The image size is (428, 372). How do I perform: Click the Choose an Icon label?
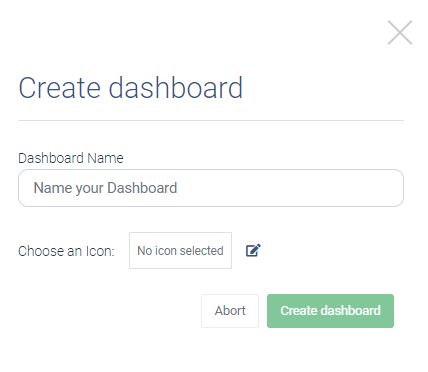click(x=66, y=251)
